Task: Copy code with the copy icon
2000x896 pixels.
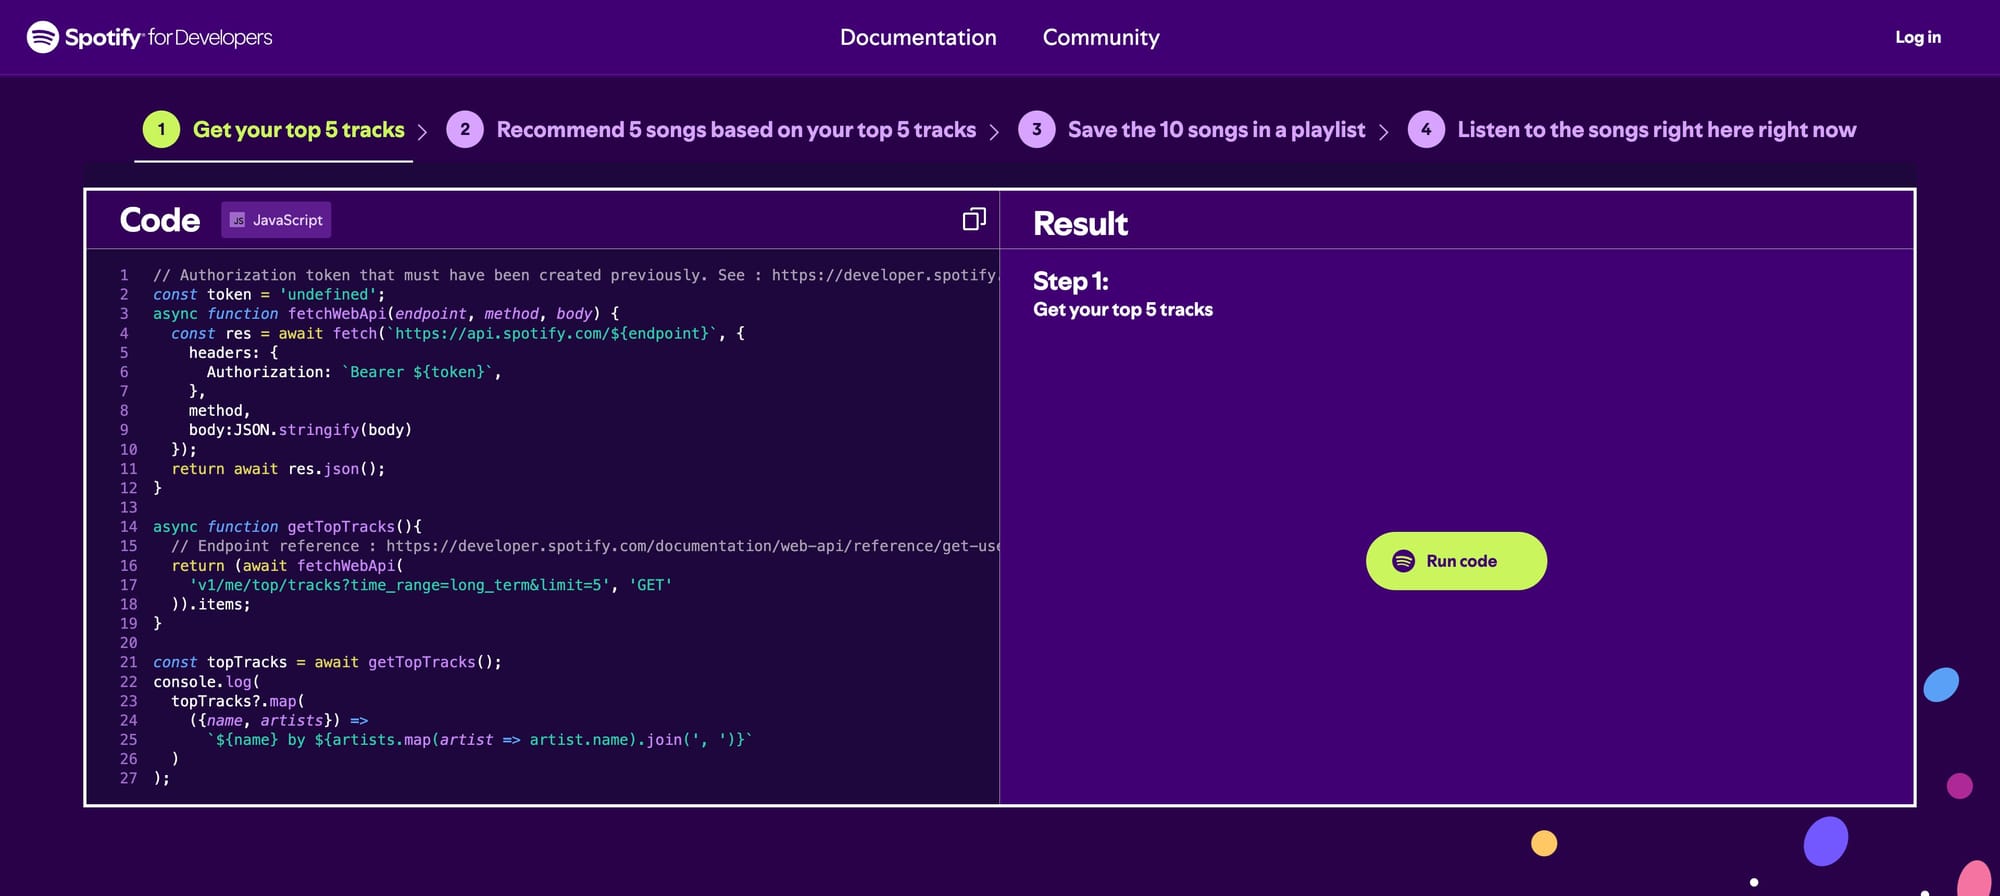Action: 974,219
